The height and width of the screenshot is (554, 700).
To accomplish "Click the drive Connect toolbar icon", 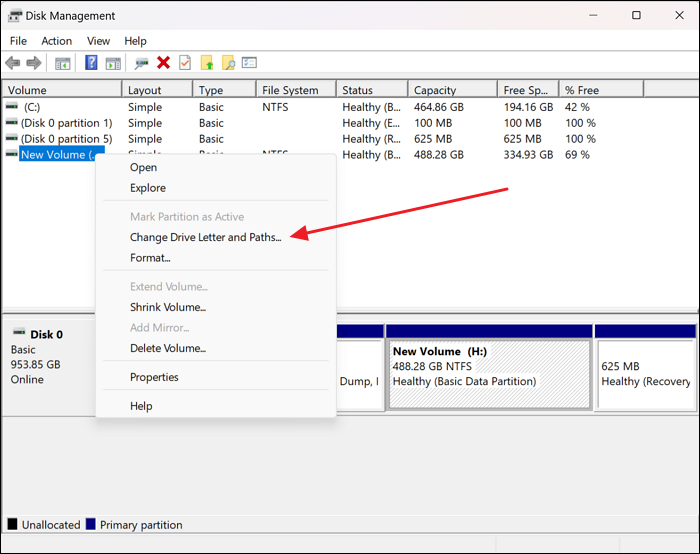I will coord(141,63).
